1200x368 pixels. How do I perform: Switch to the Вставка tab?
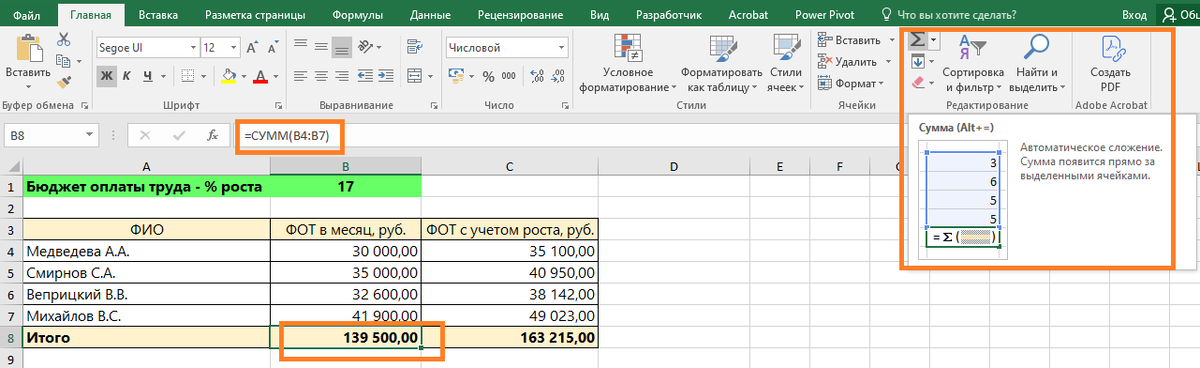coord(158,15)
